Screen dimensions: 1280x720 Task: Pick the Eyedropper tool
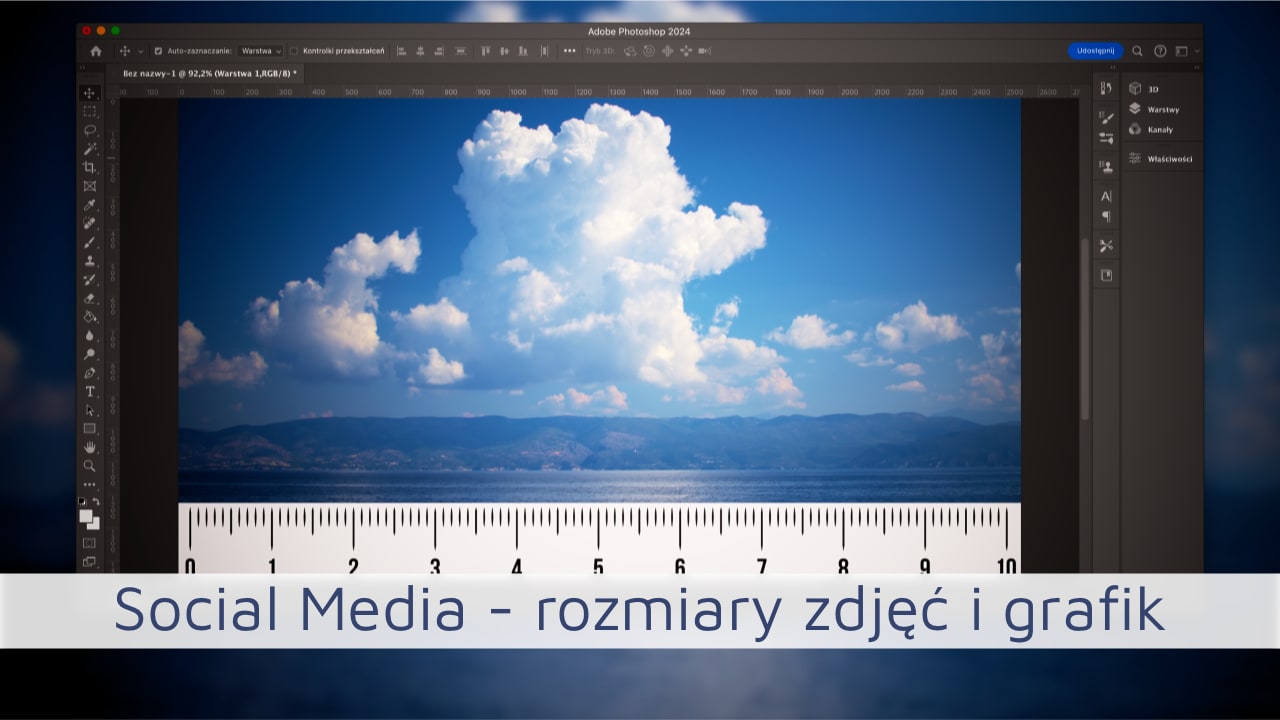coord(90,205)
